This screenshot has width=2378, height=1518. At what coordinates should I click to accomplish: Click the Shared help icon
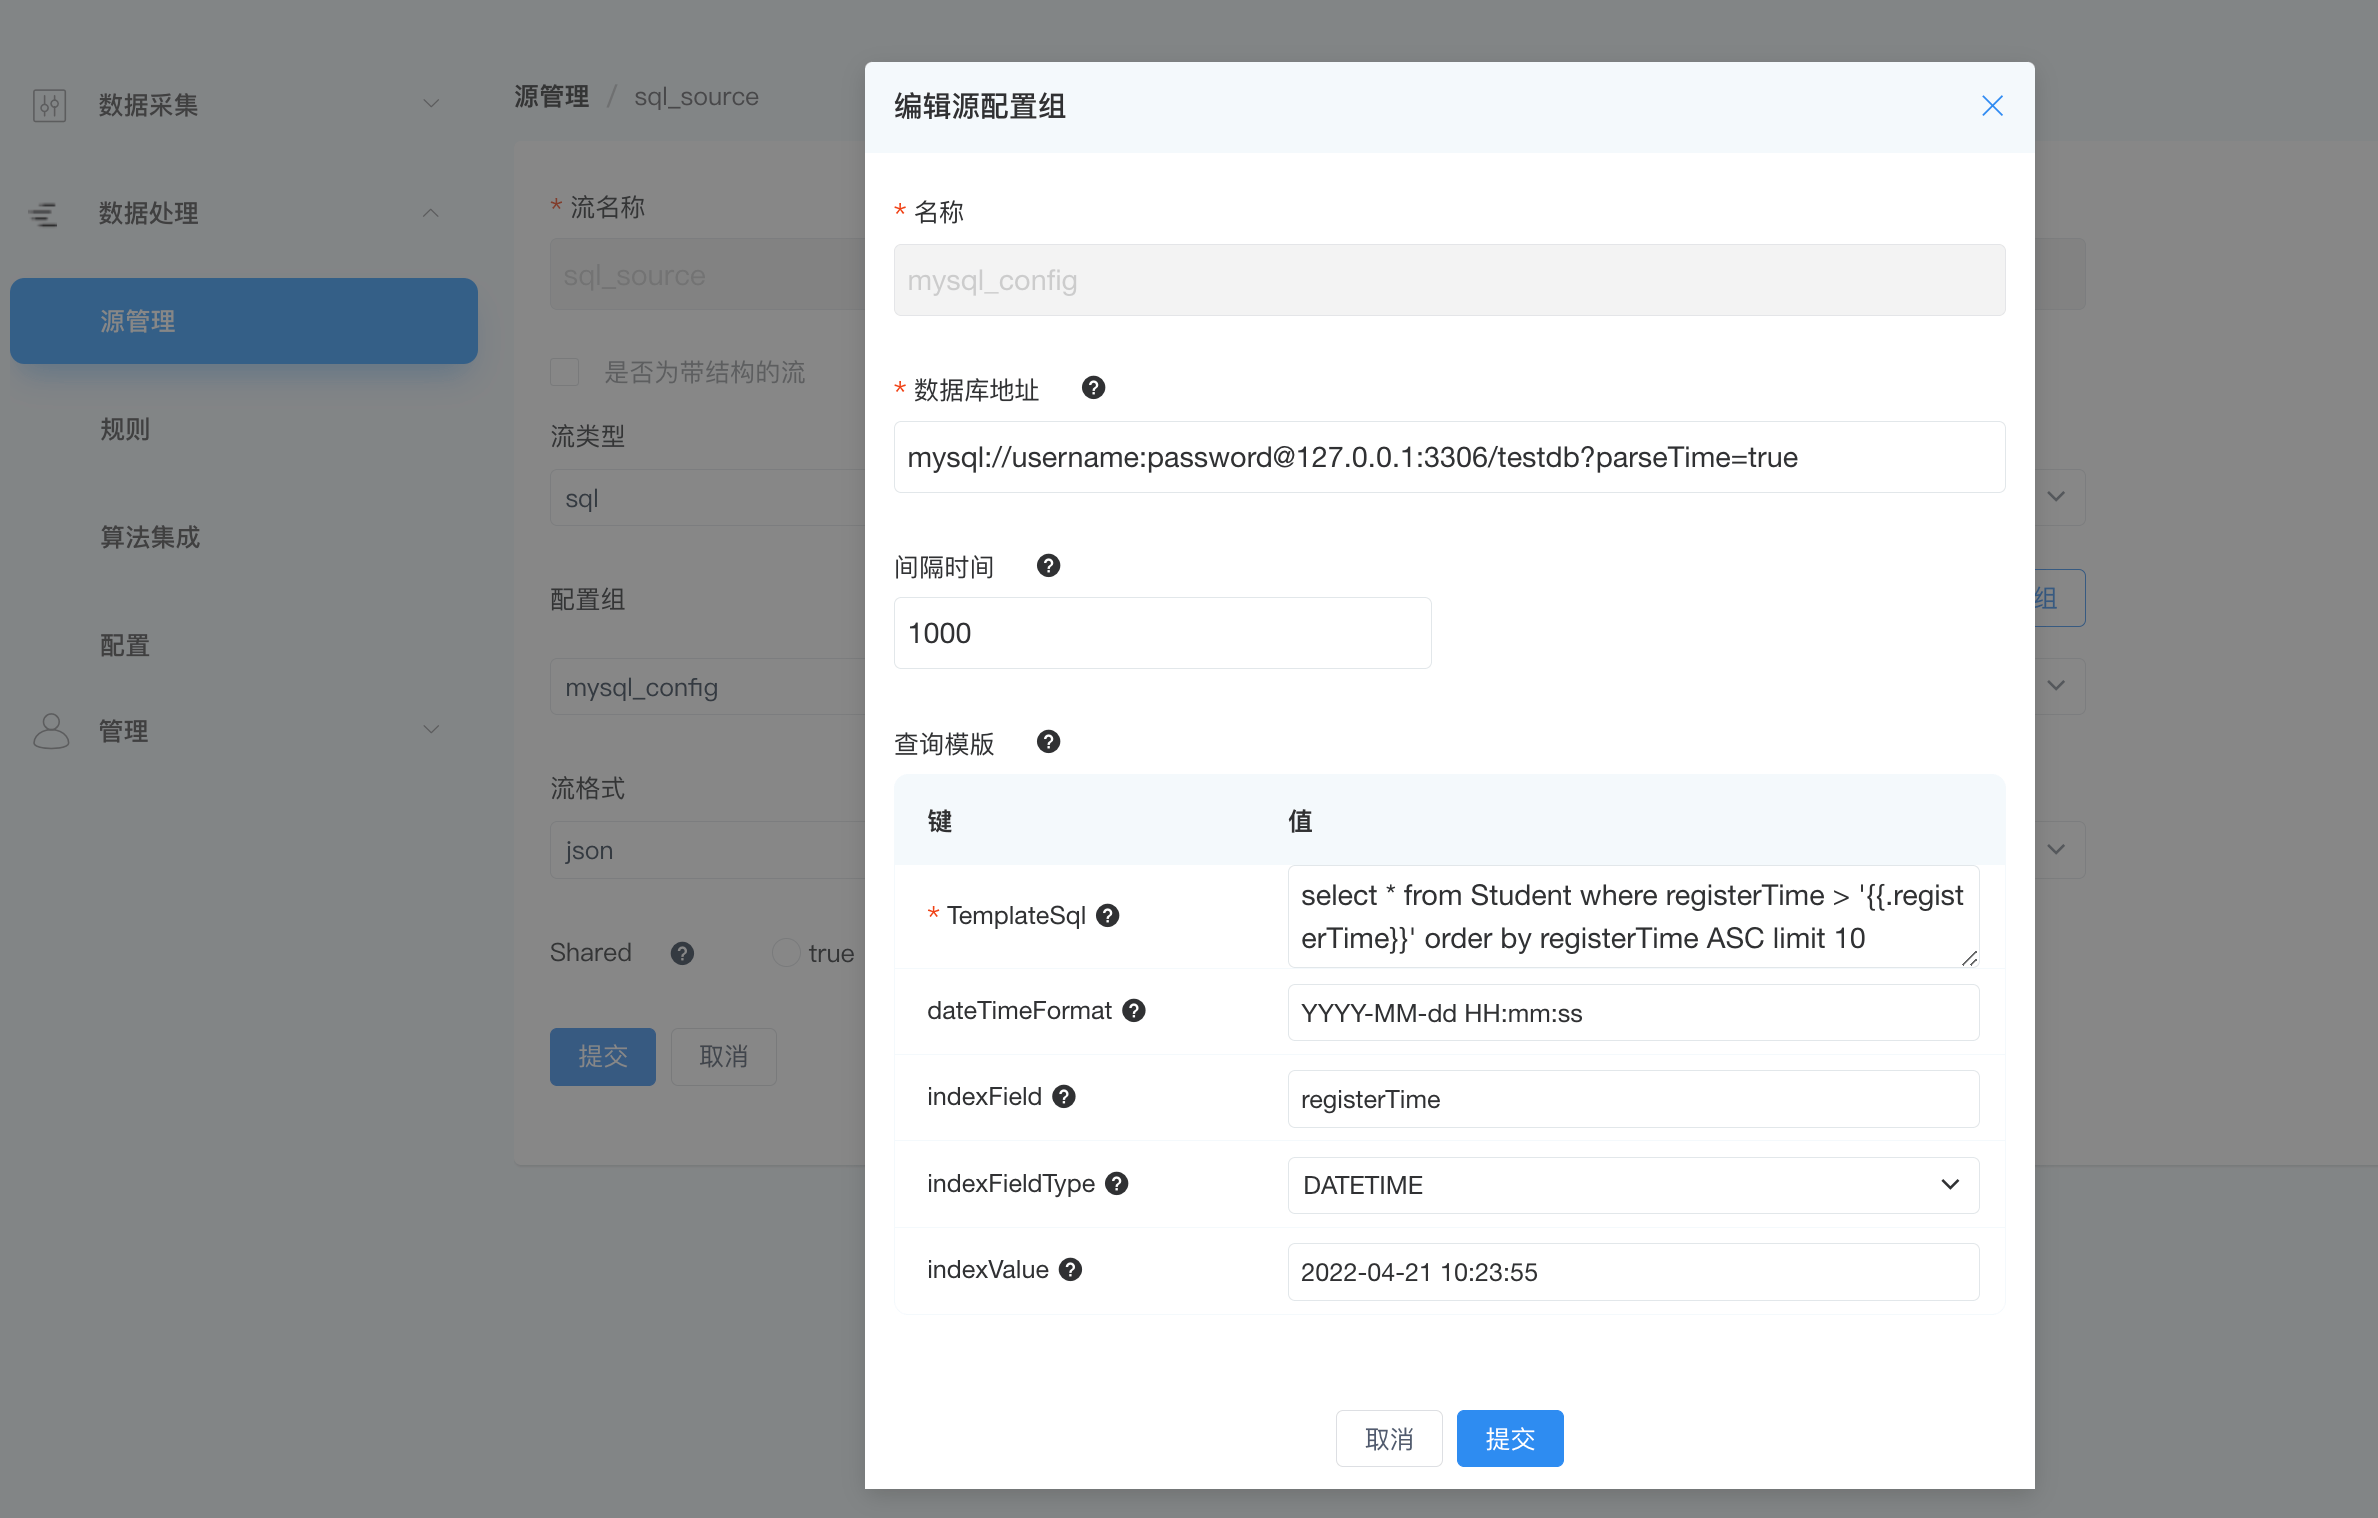(x=682, y=953)
